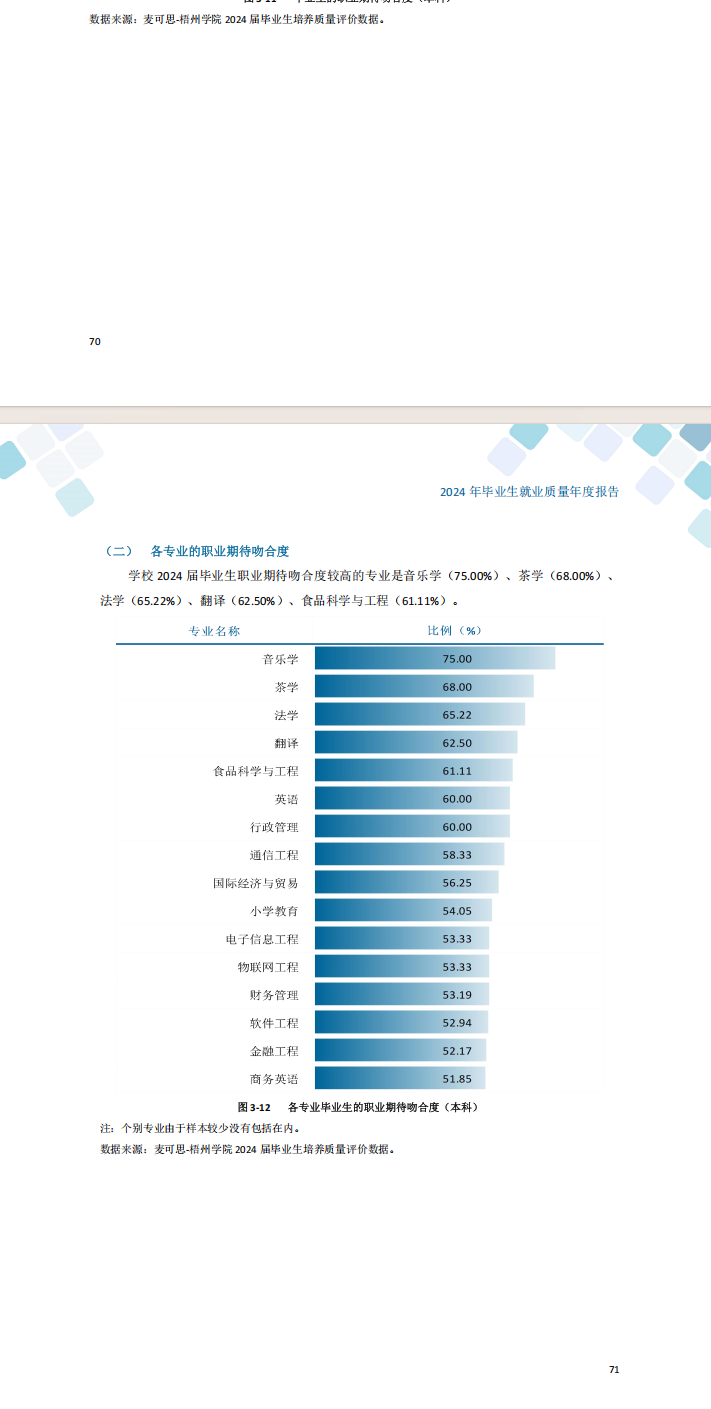Image resolution: width=711 pixels, height=1409 pixels.
Task: Select the '软件工程' row label
Action: (274, 1023)
